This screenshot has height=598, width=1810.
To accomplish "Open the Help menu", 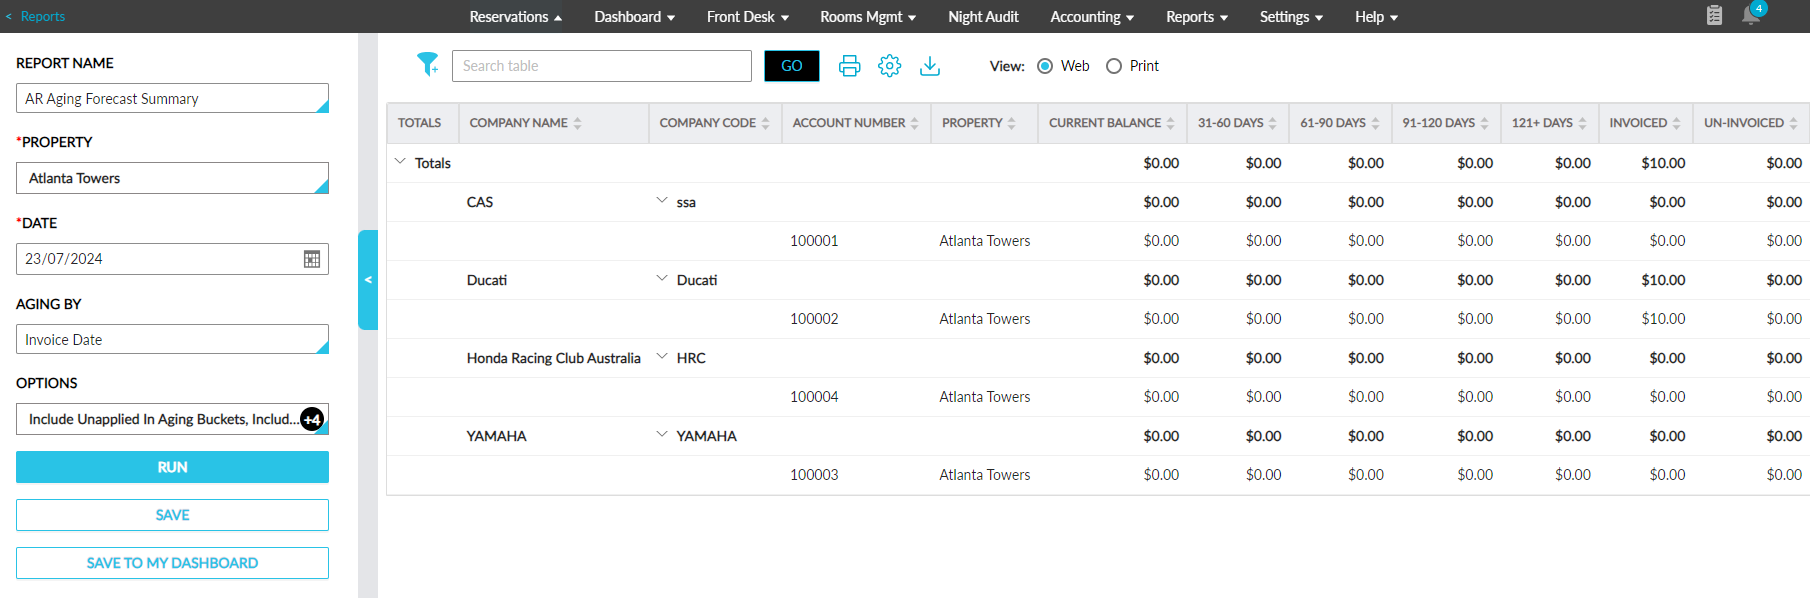I will pos(1376,17).
